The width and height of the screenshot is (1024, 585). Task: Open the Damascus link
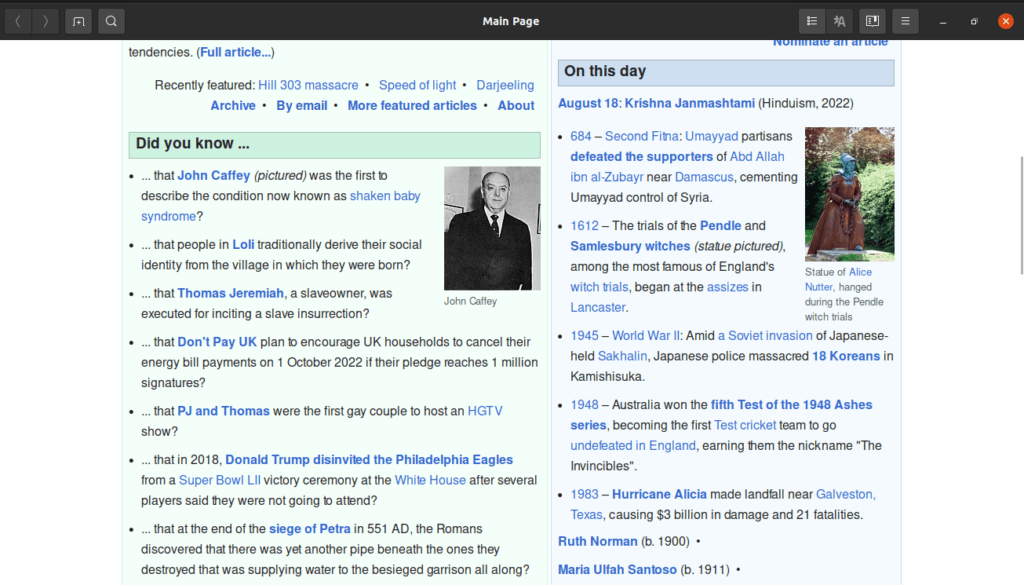click(x=704, y=178)
